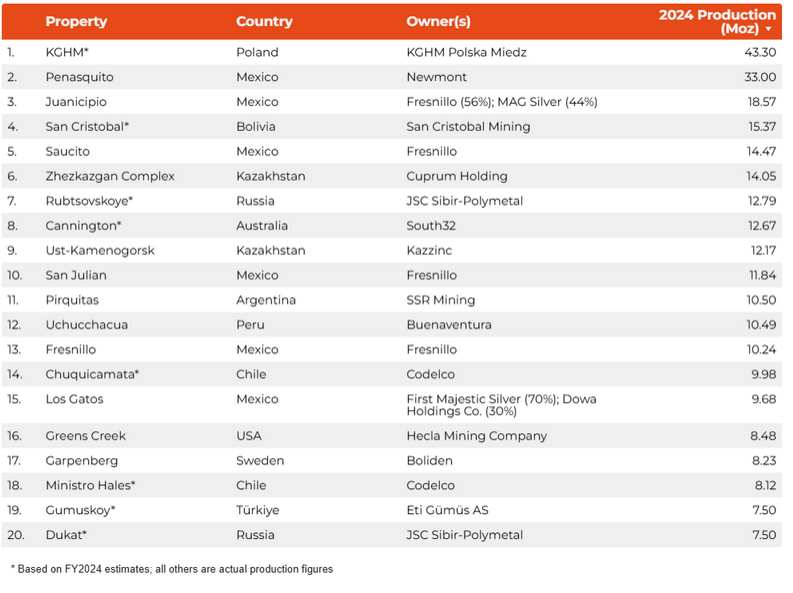Screen dimensions: 793x593
Task: Click the Country column header
Action: [x=265, y=21]
